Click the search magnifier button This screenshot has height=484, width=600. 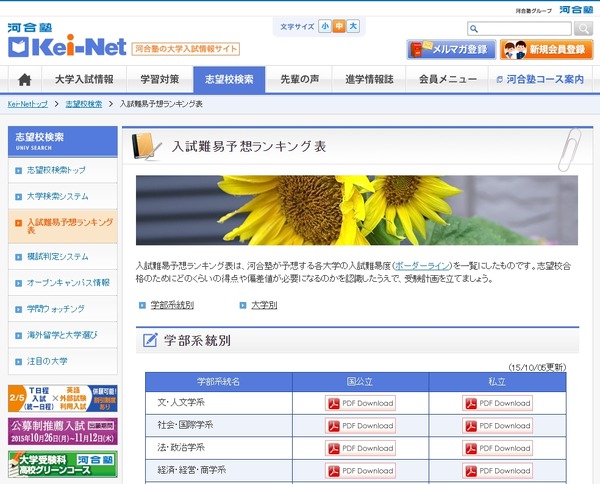coord(583,29)
